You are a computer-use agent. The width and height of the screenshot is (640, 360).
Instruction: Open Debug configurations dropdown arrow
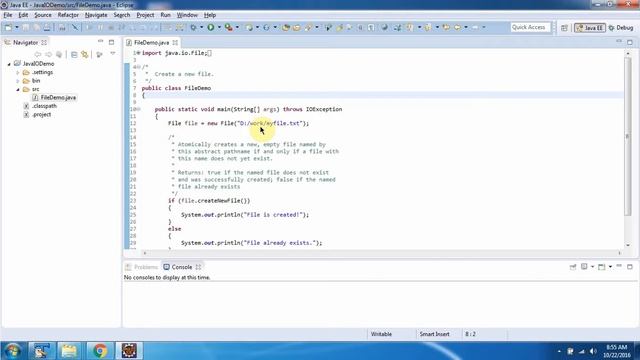point(201,27)
